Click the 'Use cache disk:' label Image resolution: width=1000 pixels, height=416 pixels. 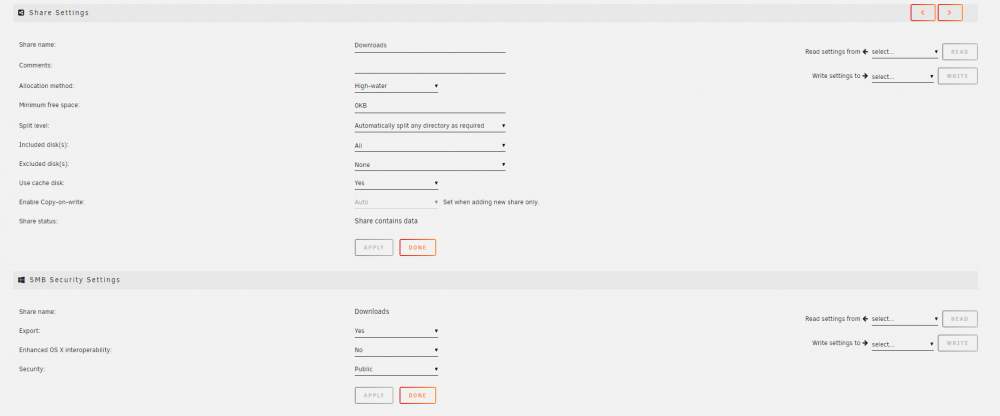(41, 183)
